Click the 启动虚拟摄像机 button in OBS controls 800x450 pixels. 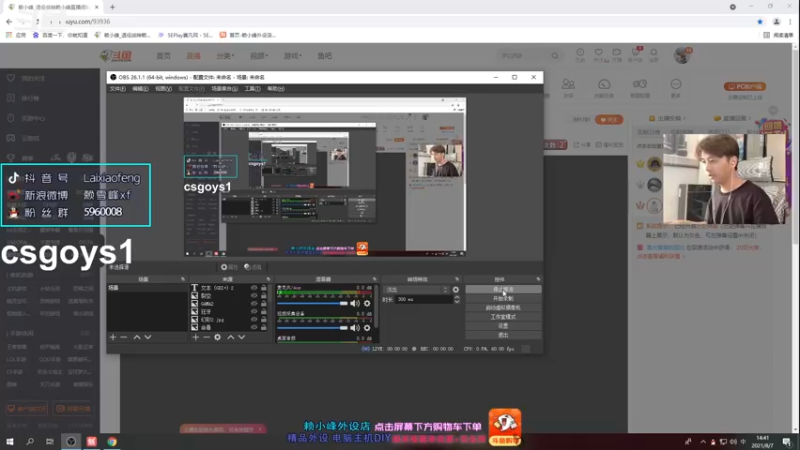pyautogui.click(x=503, y=308)
